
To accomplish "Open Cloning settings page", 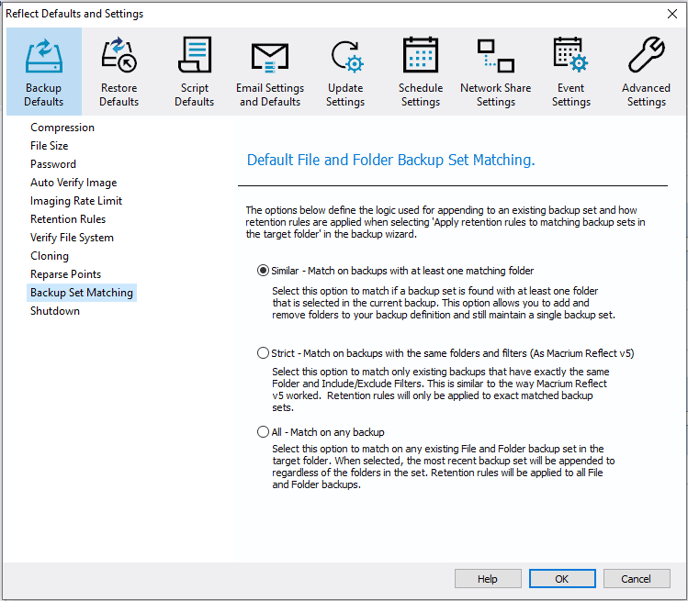I will 50,256.
